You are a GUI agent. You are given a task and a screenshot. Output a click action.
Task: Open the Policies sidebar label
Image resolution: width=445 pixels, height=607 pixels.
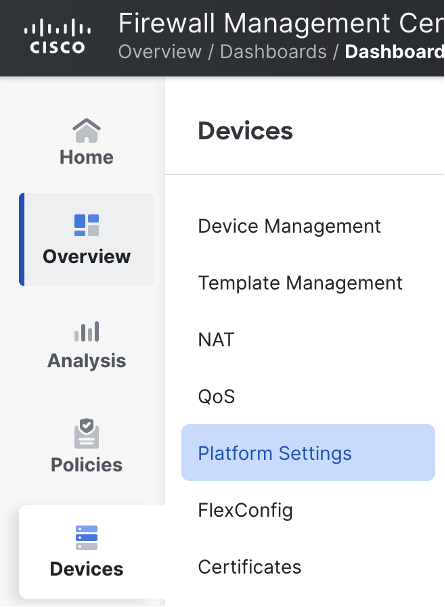[87, 465]
